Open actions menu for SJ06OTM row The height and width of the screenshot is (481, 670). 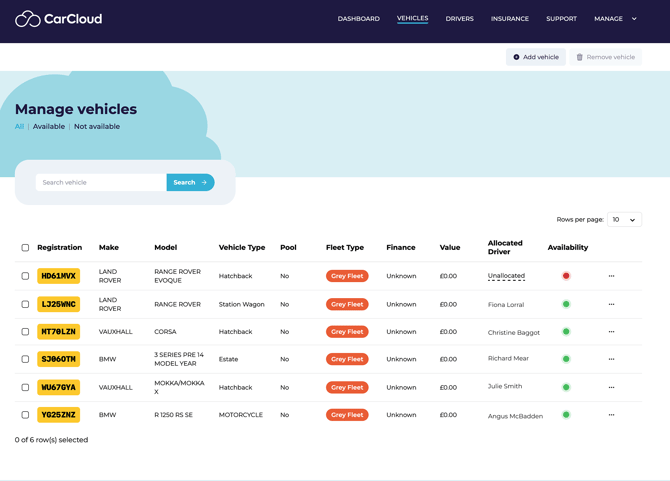611,359
